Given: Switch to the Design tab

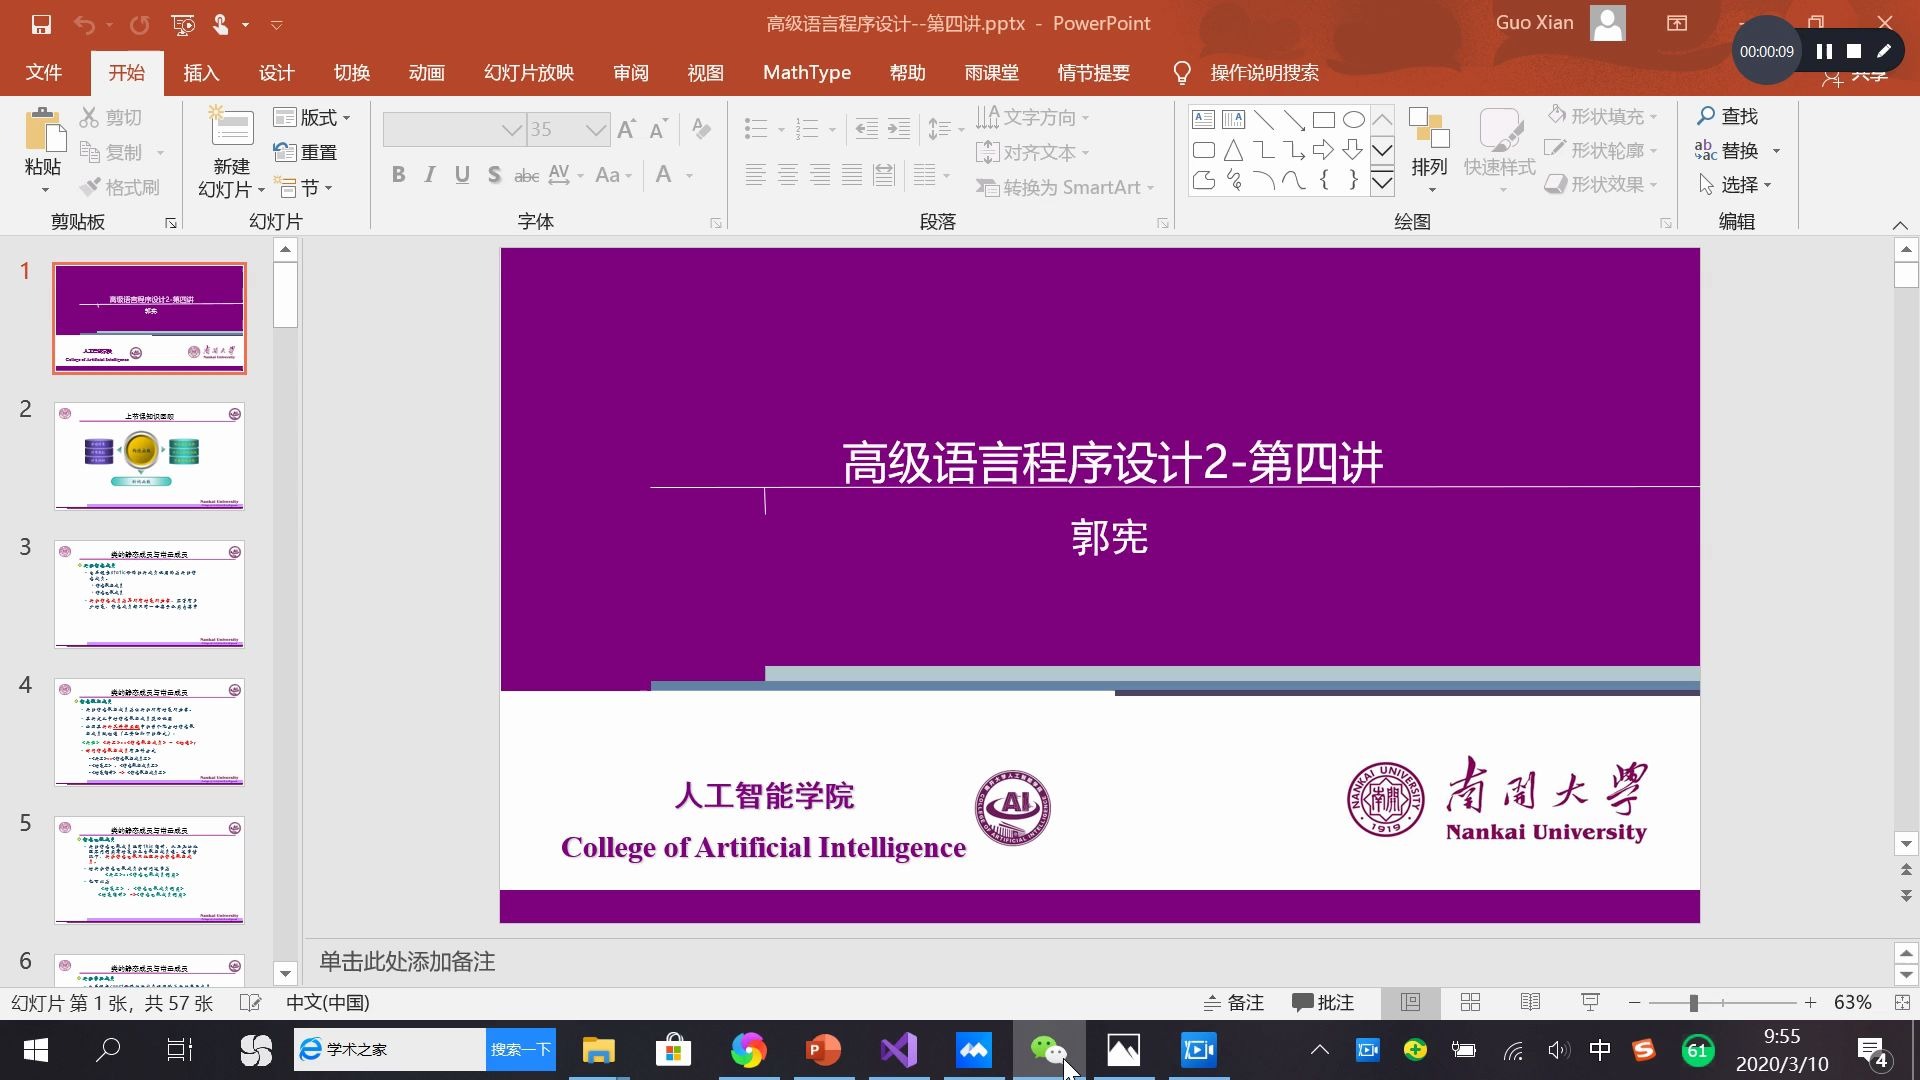Looking at the screenshot, I should 276,73.
